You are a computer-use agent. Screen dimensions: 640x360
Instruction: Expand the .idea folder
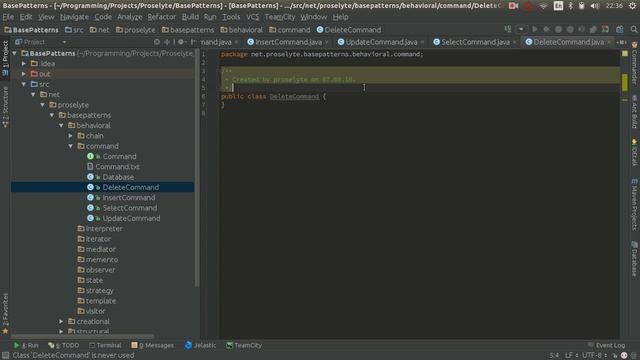24,64
